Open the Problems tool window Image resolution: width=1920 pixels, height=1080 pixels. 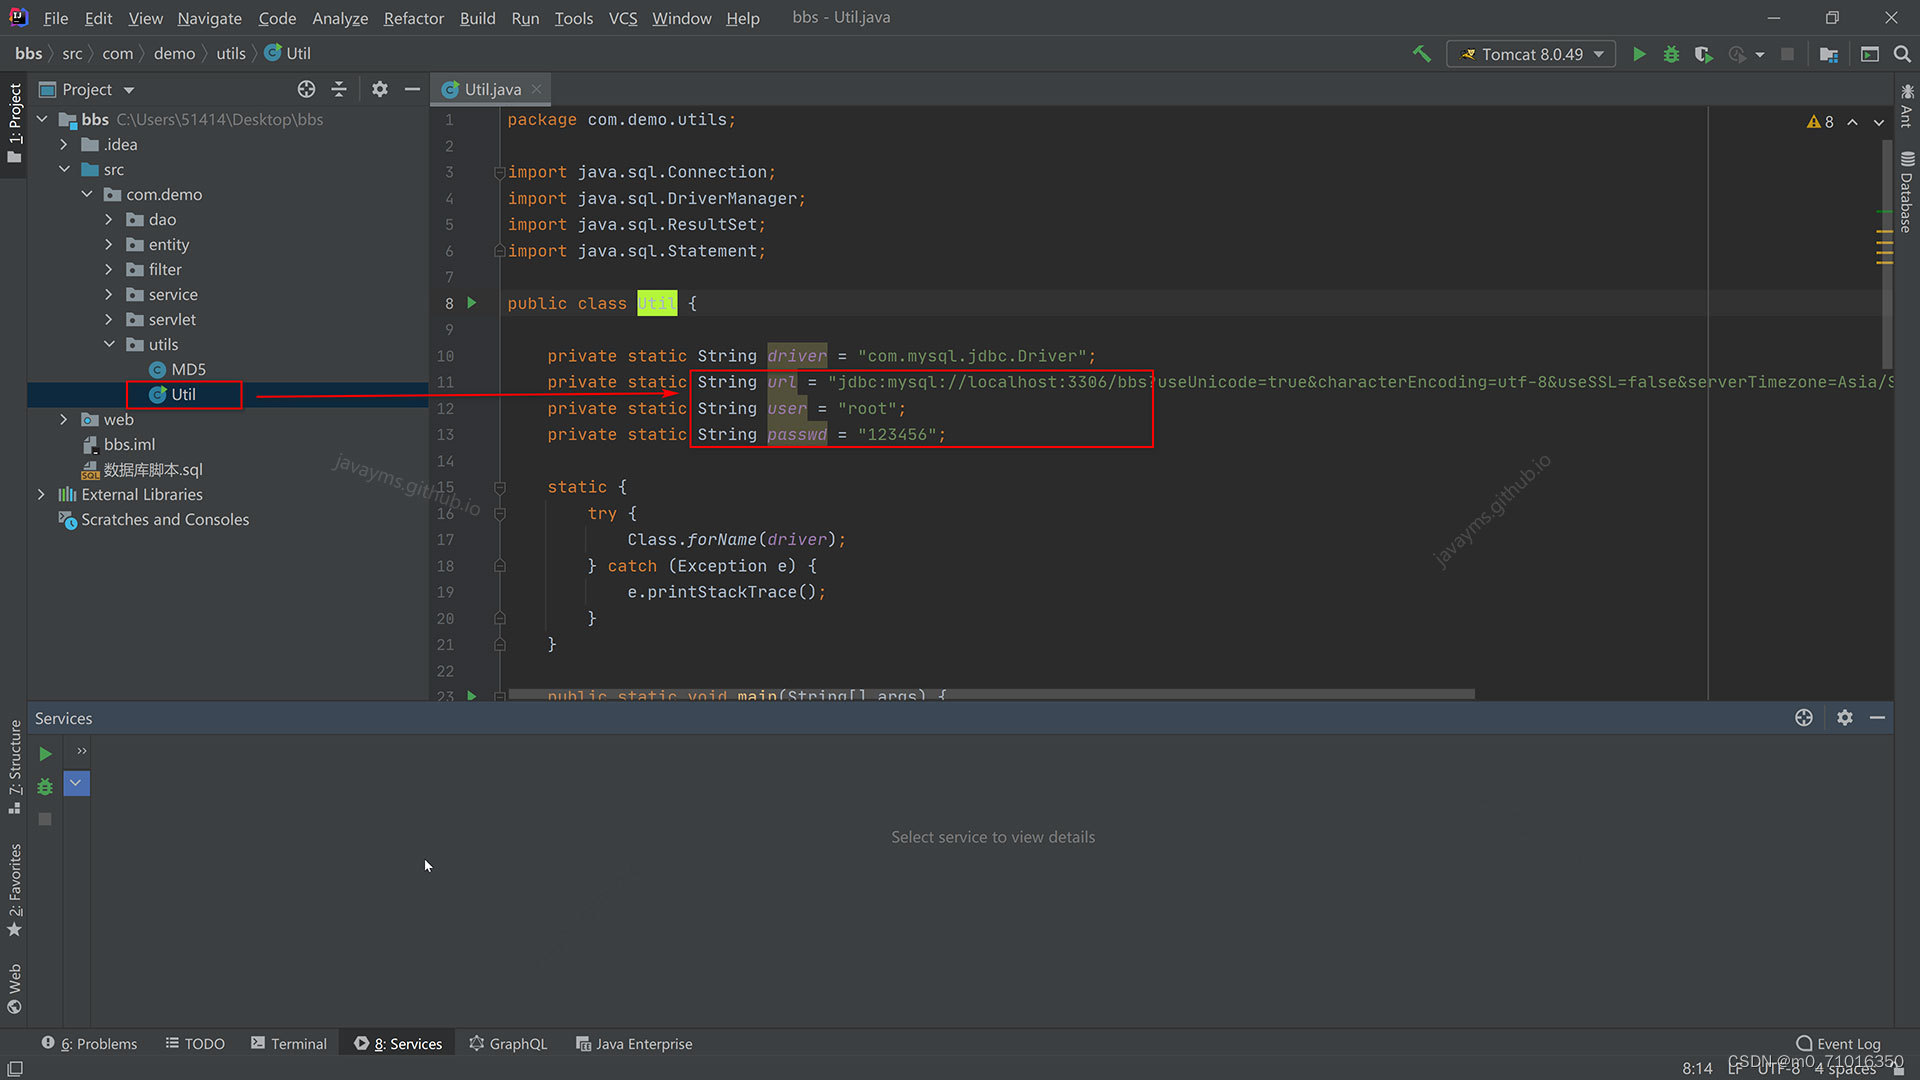coord(89,1043)
